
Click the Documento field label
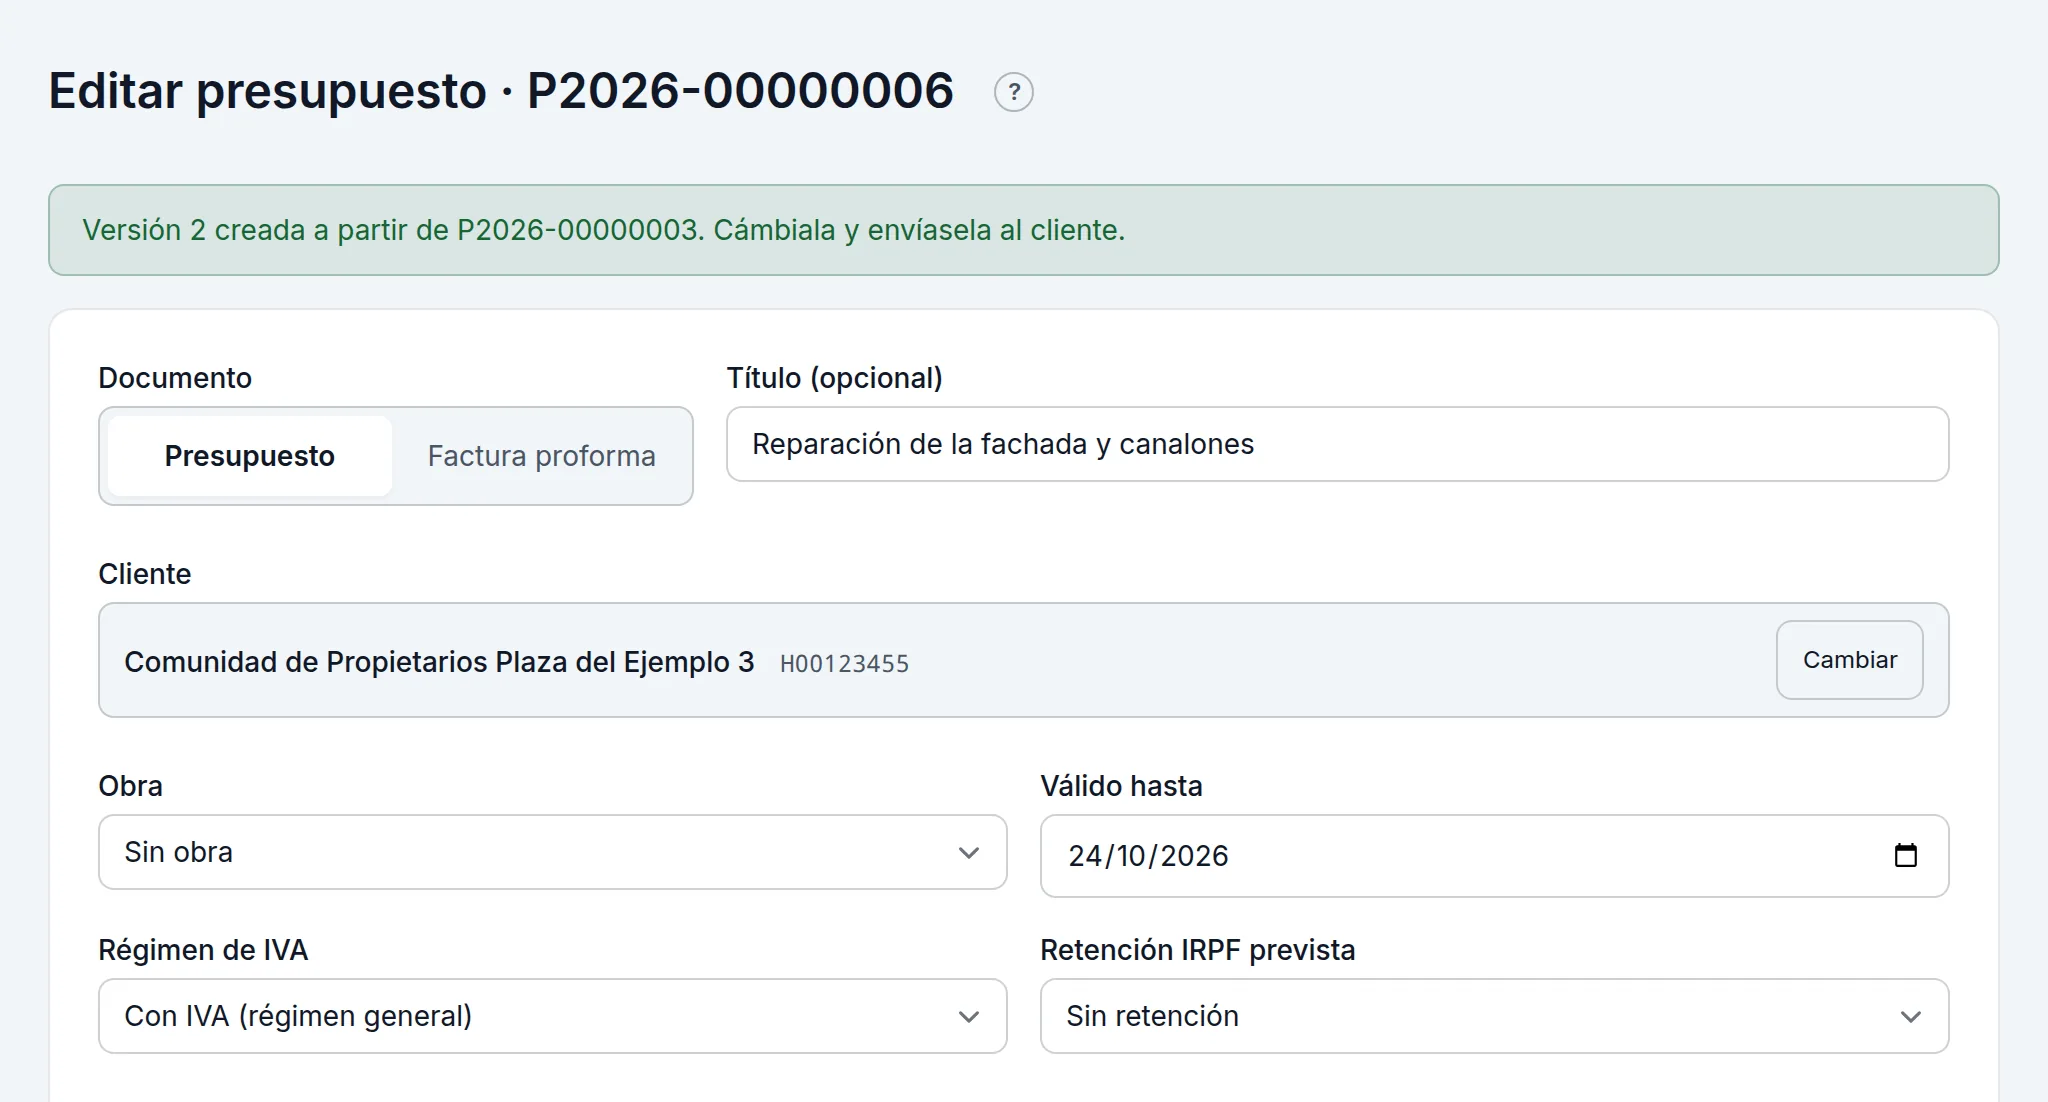pyautogui.click(x=175, y=378)
